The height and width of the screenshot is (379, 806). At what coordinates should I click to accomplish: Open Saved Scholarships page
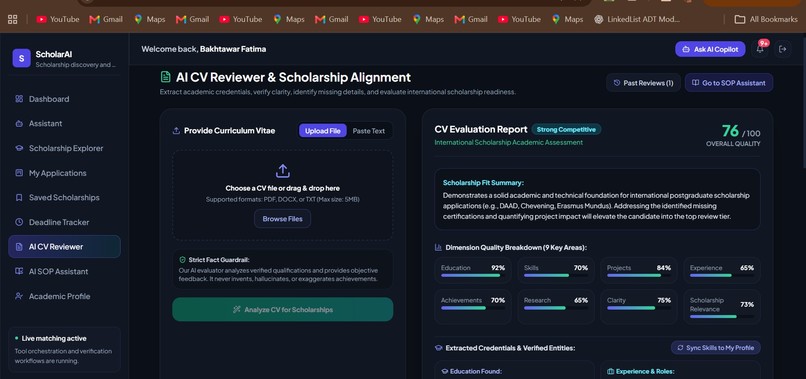64,197
